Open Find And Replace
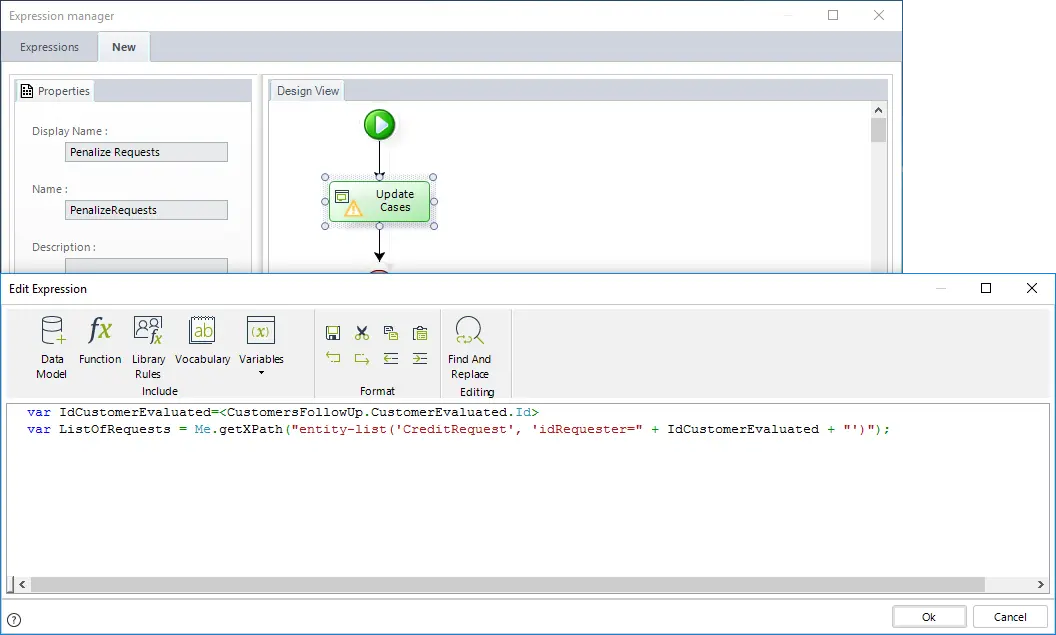The image size is (1056, 635). click(469, 347)
